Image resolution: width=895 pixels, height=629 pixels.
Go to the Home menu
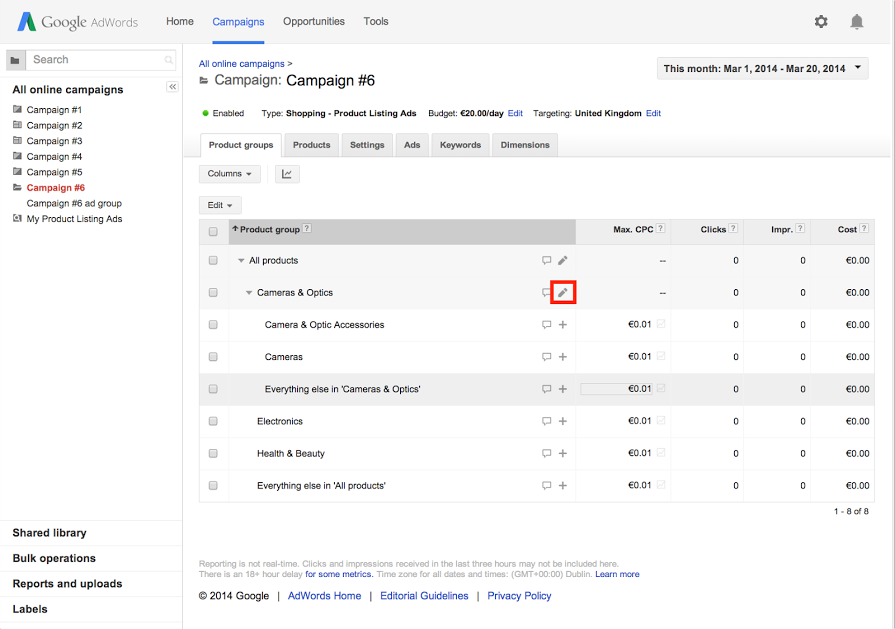coord(180,22)
